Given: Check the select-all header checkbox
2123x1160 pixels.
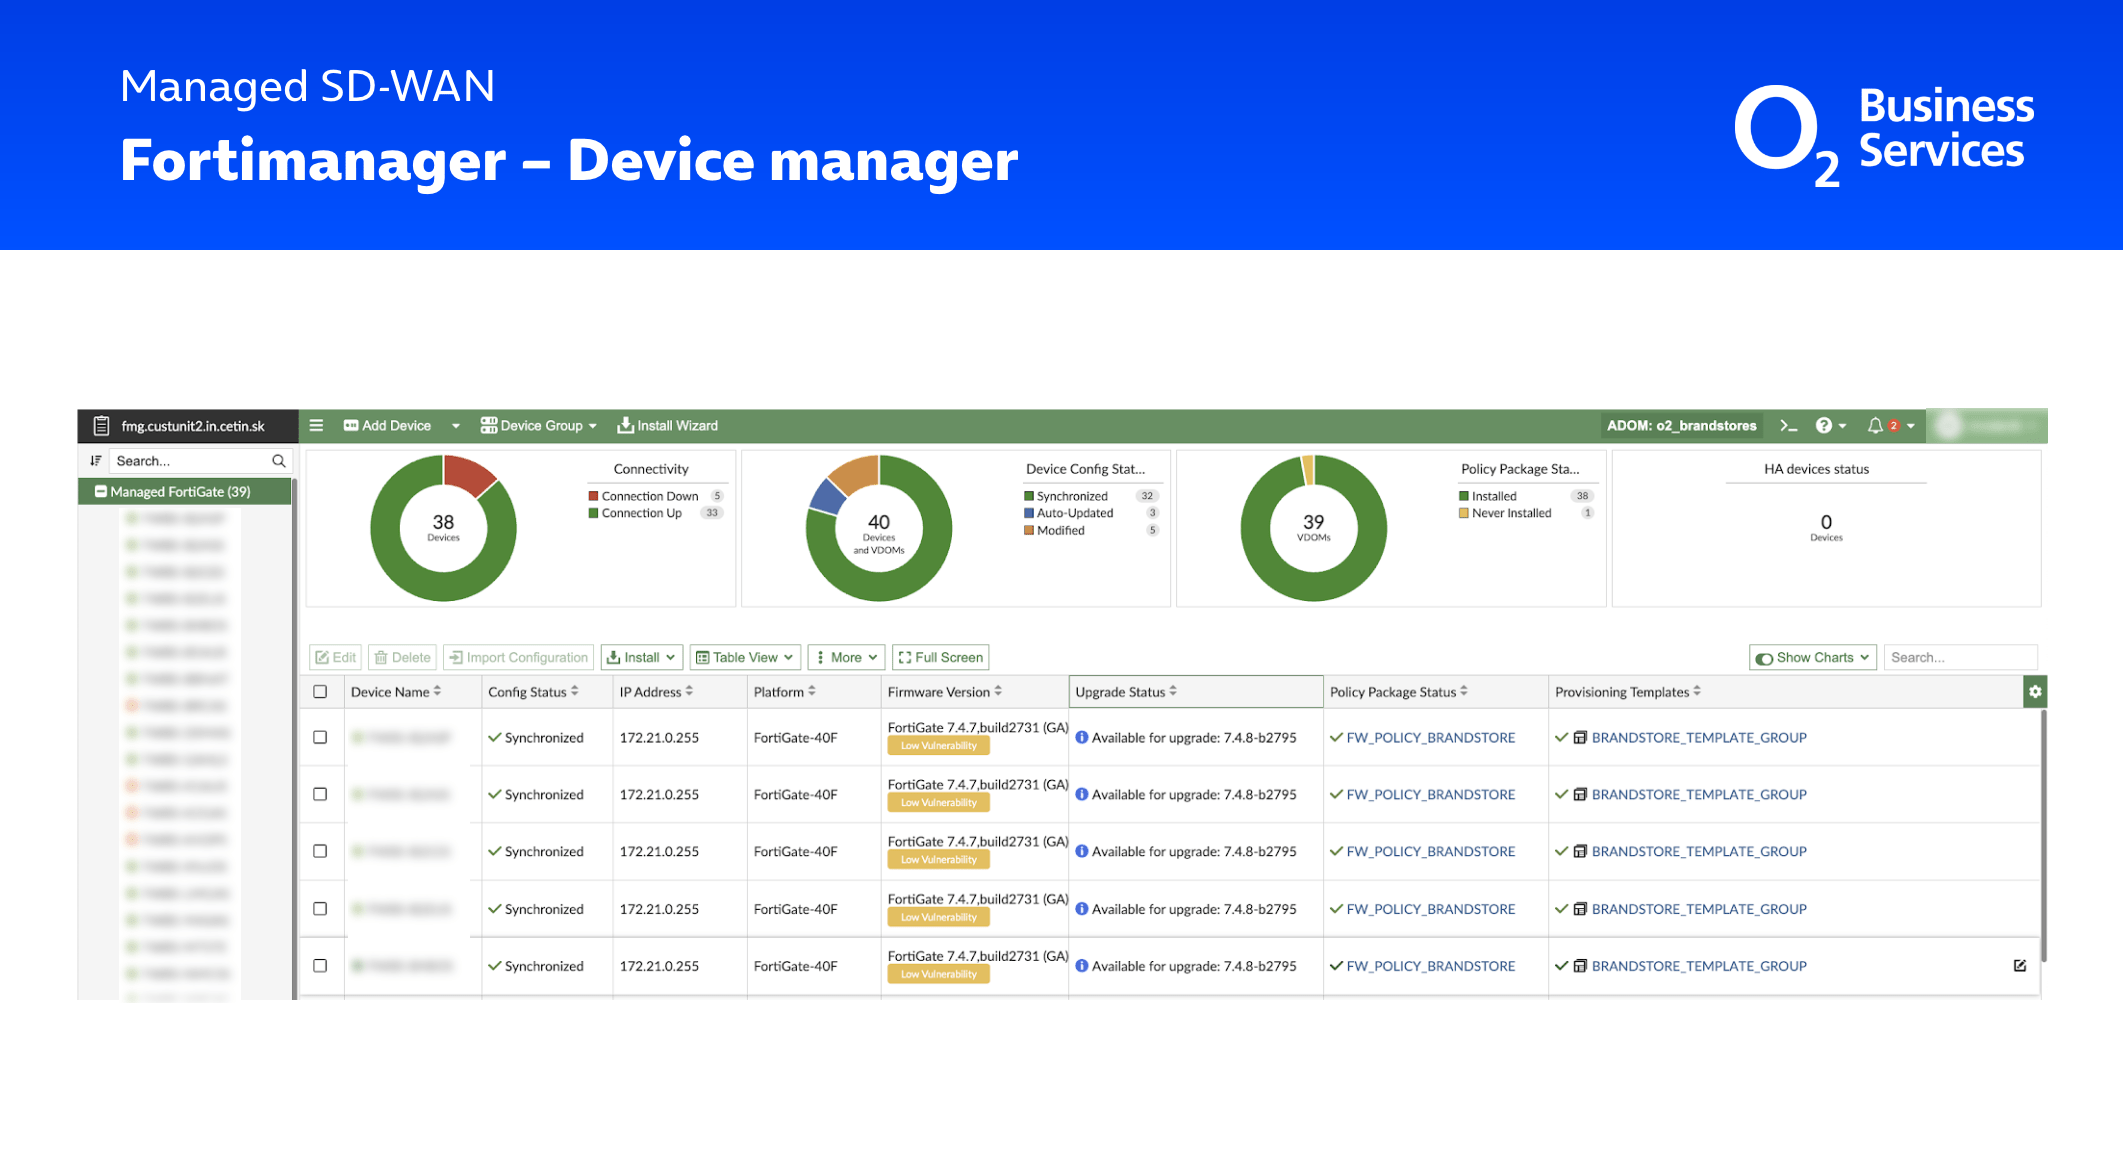Looking at the screenshot, I should [x=320, y=692].
